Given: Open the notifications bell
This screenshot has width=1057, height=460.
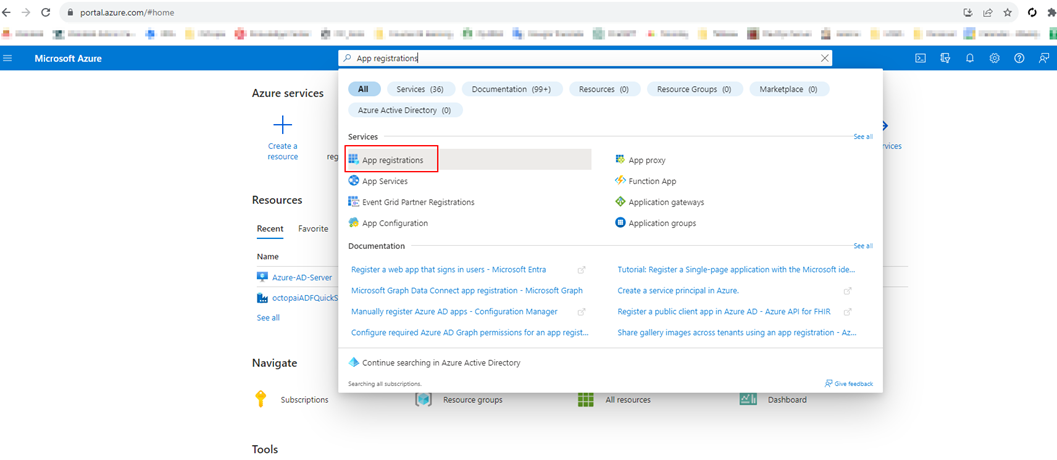Looking at the screenshot, I should pos(970,58).
